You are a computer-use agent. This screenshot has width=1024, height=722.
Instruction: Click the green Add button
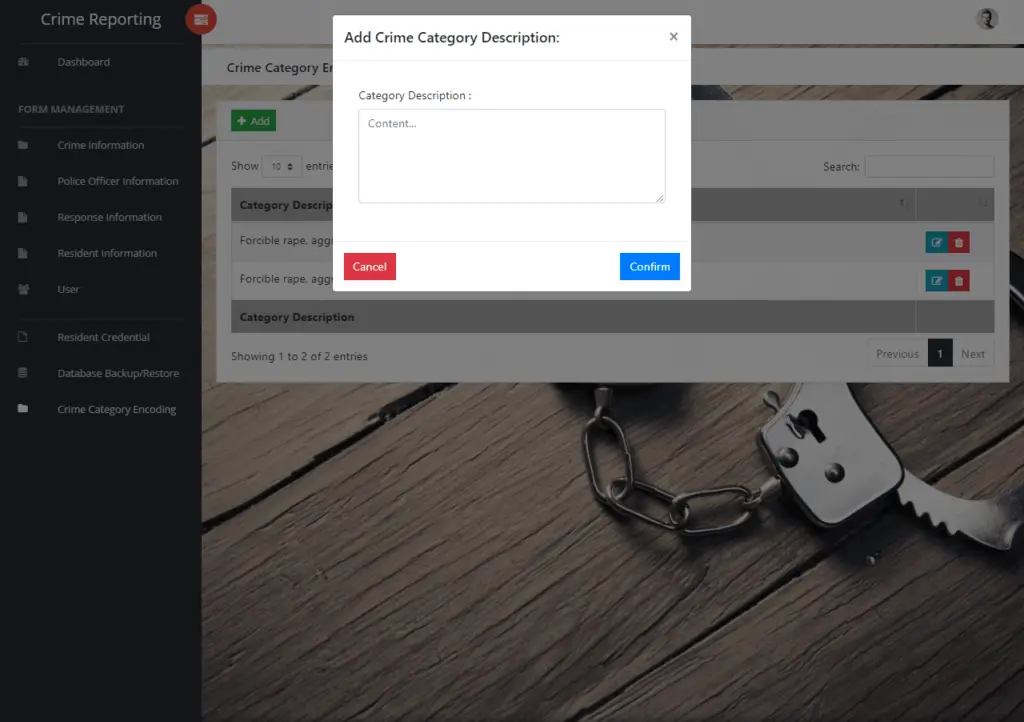click(x=253, y=120)
